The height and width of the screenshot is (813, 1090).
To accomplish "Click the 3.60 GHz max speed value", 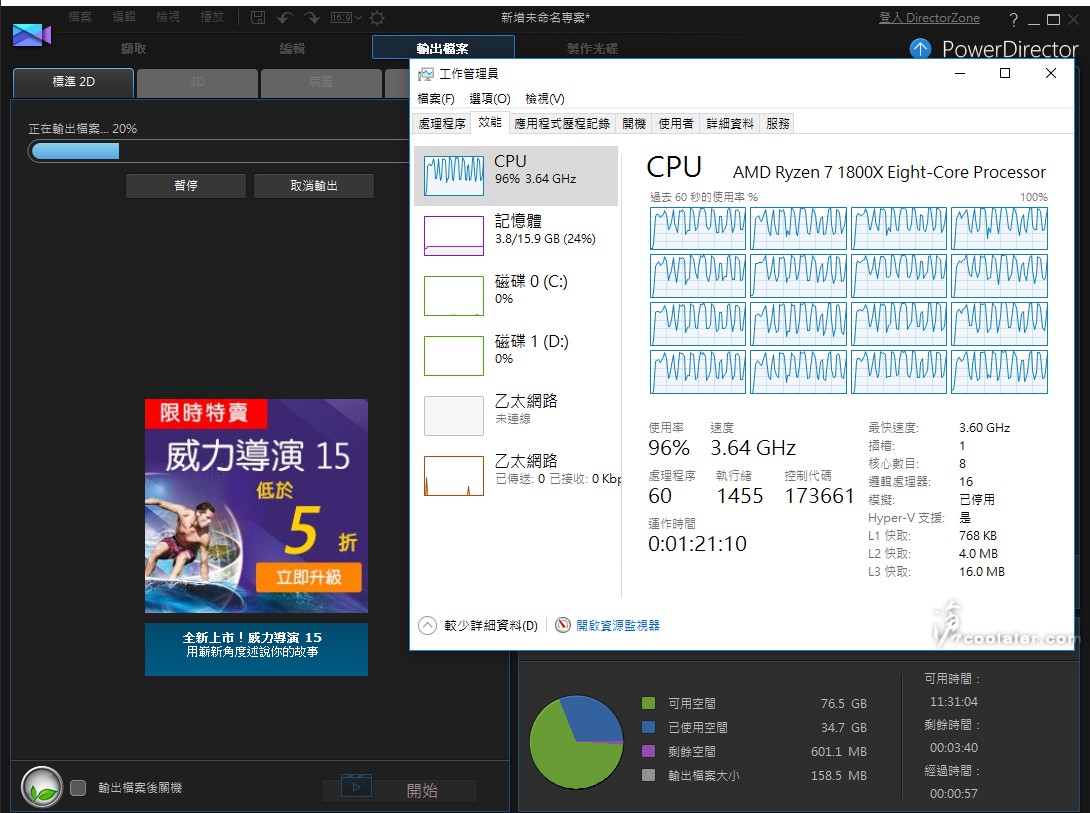I will (984, 427).
